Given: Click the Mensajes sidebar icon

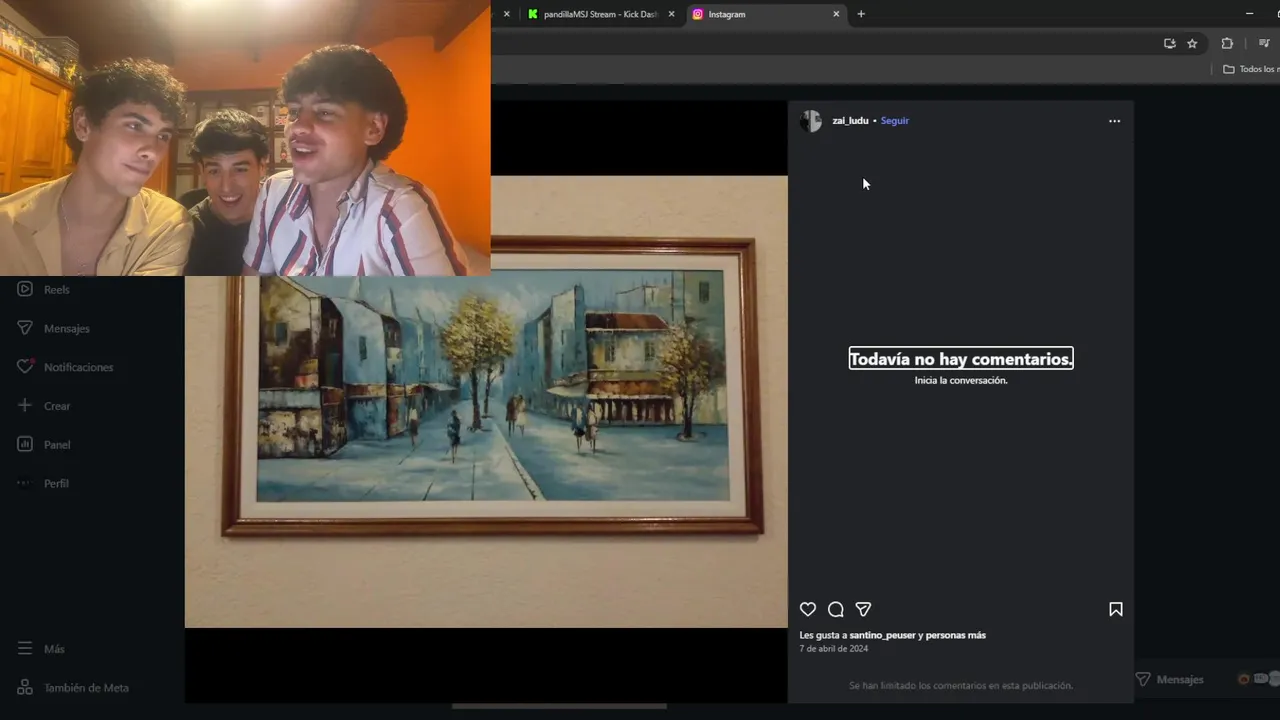Looking at the screenshot, I should click(25, 328).
